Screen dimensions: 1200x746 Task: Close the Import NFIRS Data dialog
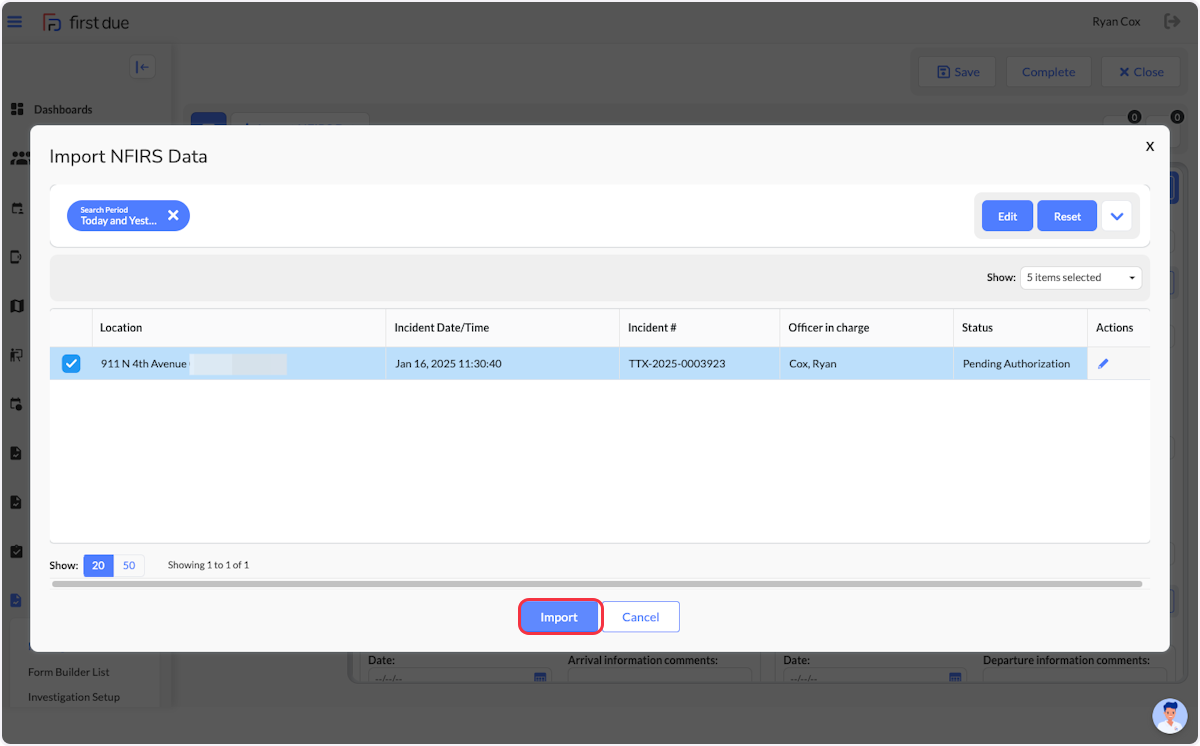(x=1149, y=146)
